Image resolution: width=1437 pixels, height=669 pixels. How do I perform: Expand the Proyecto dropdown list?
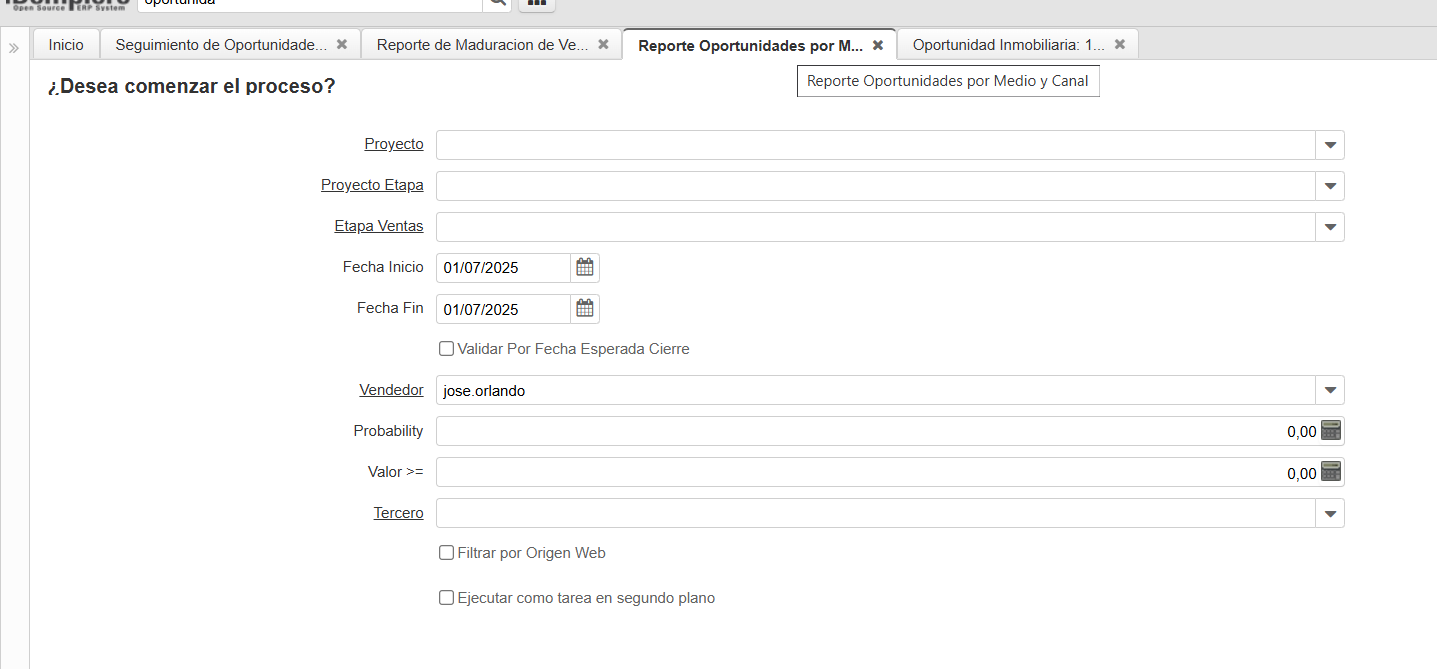tap(1330, 145)
